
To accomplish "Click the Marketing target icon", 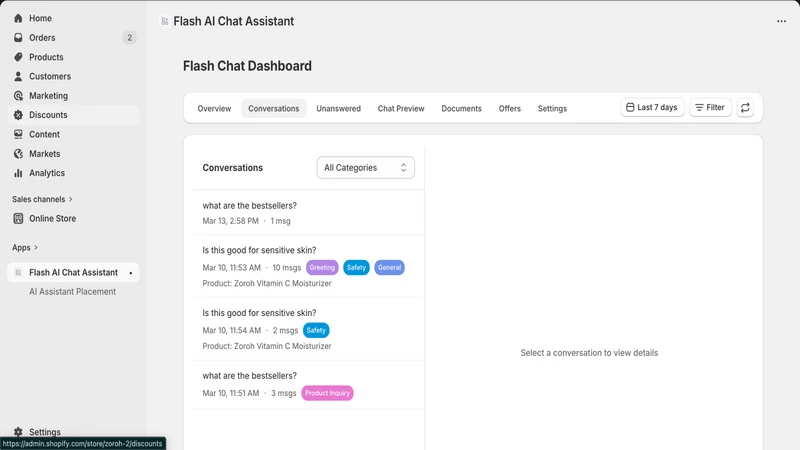I will (18, 96).
